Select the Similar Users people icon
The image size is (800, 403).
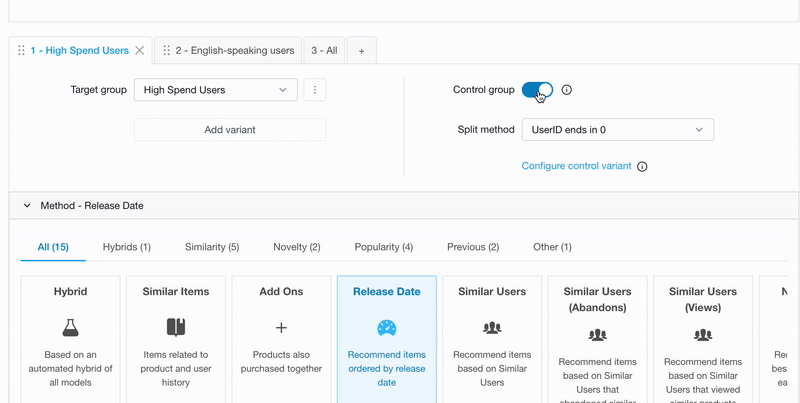click(x=492, y=328)
